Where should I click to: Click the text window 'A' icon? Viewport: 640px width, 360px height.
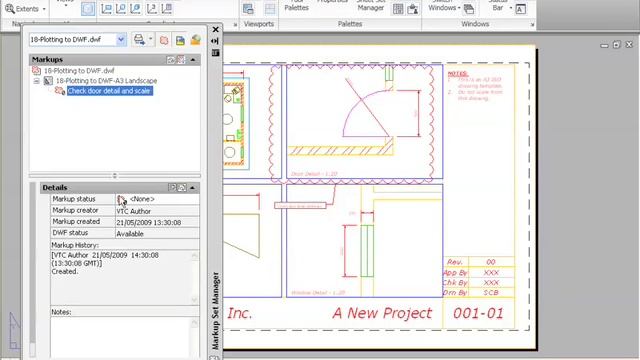pos(520,9)
